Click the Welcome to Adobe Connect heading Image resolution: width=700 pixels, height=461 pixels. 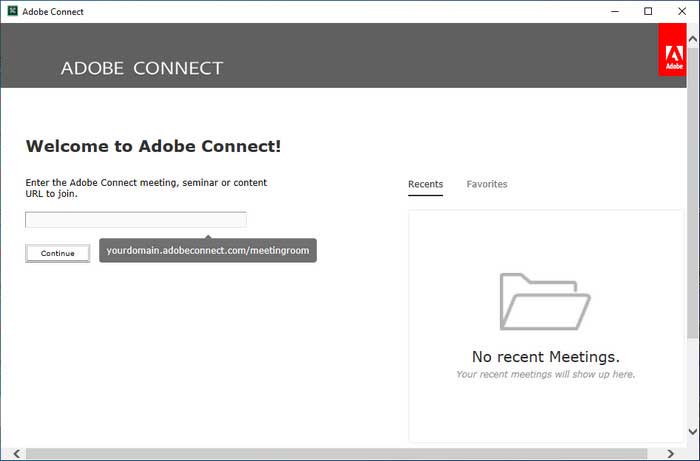(x=154, y=146)
